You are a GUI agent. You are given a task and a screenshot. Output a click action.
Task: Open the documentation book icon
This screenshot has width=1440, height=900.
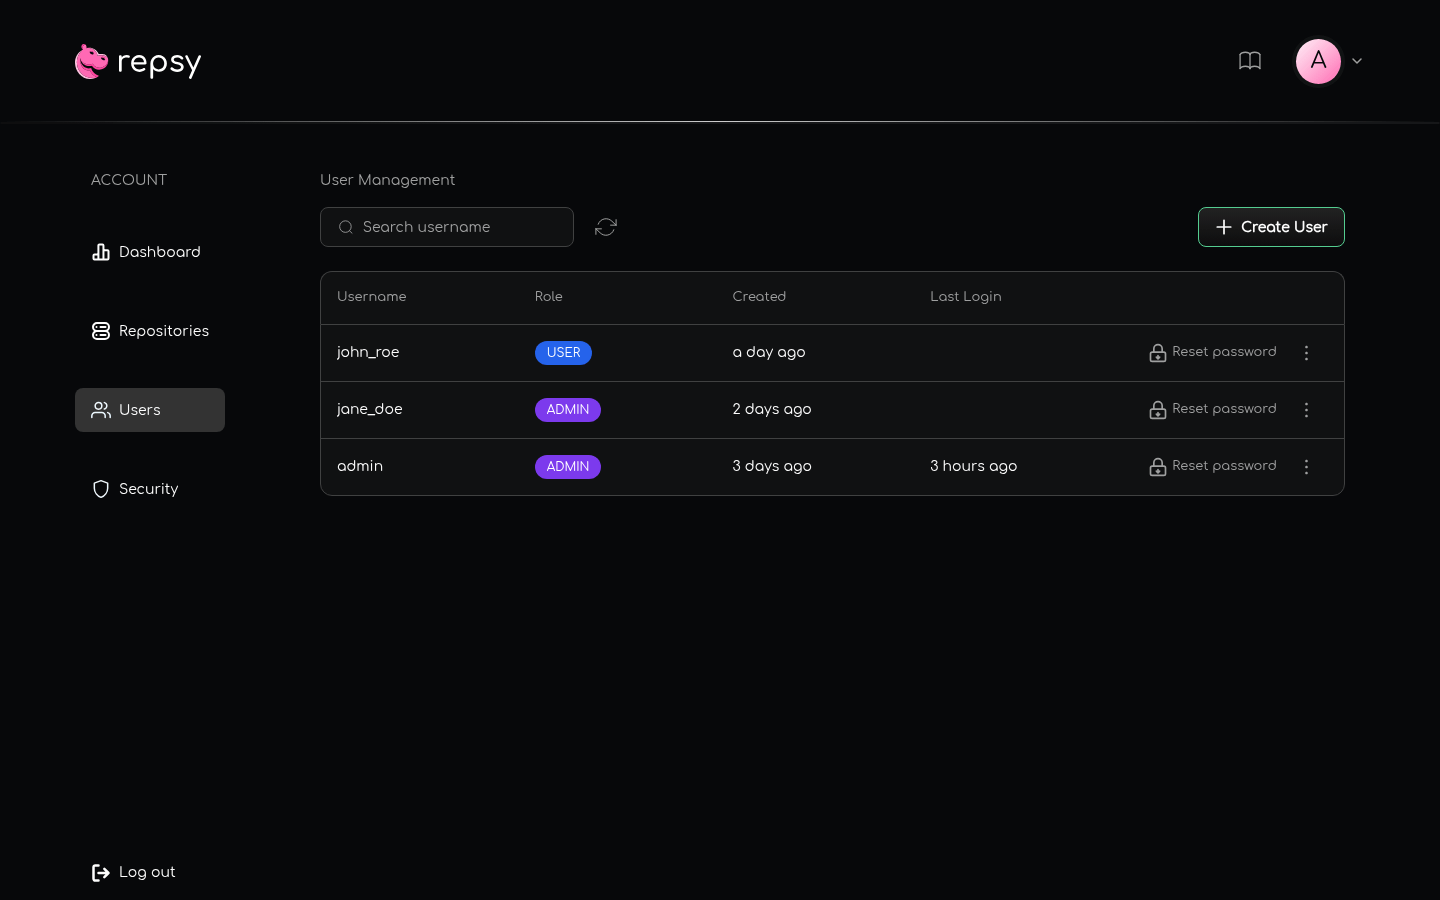click(1250, 61)
